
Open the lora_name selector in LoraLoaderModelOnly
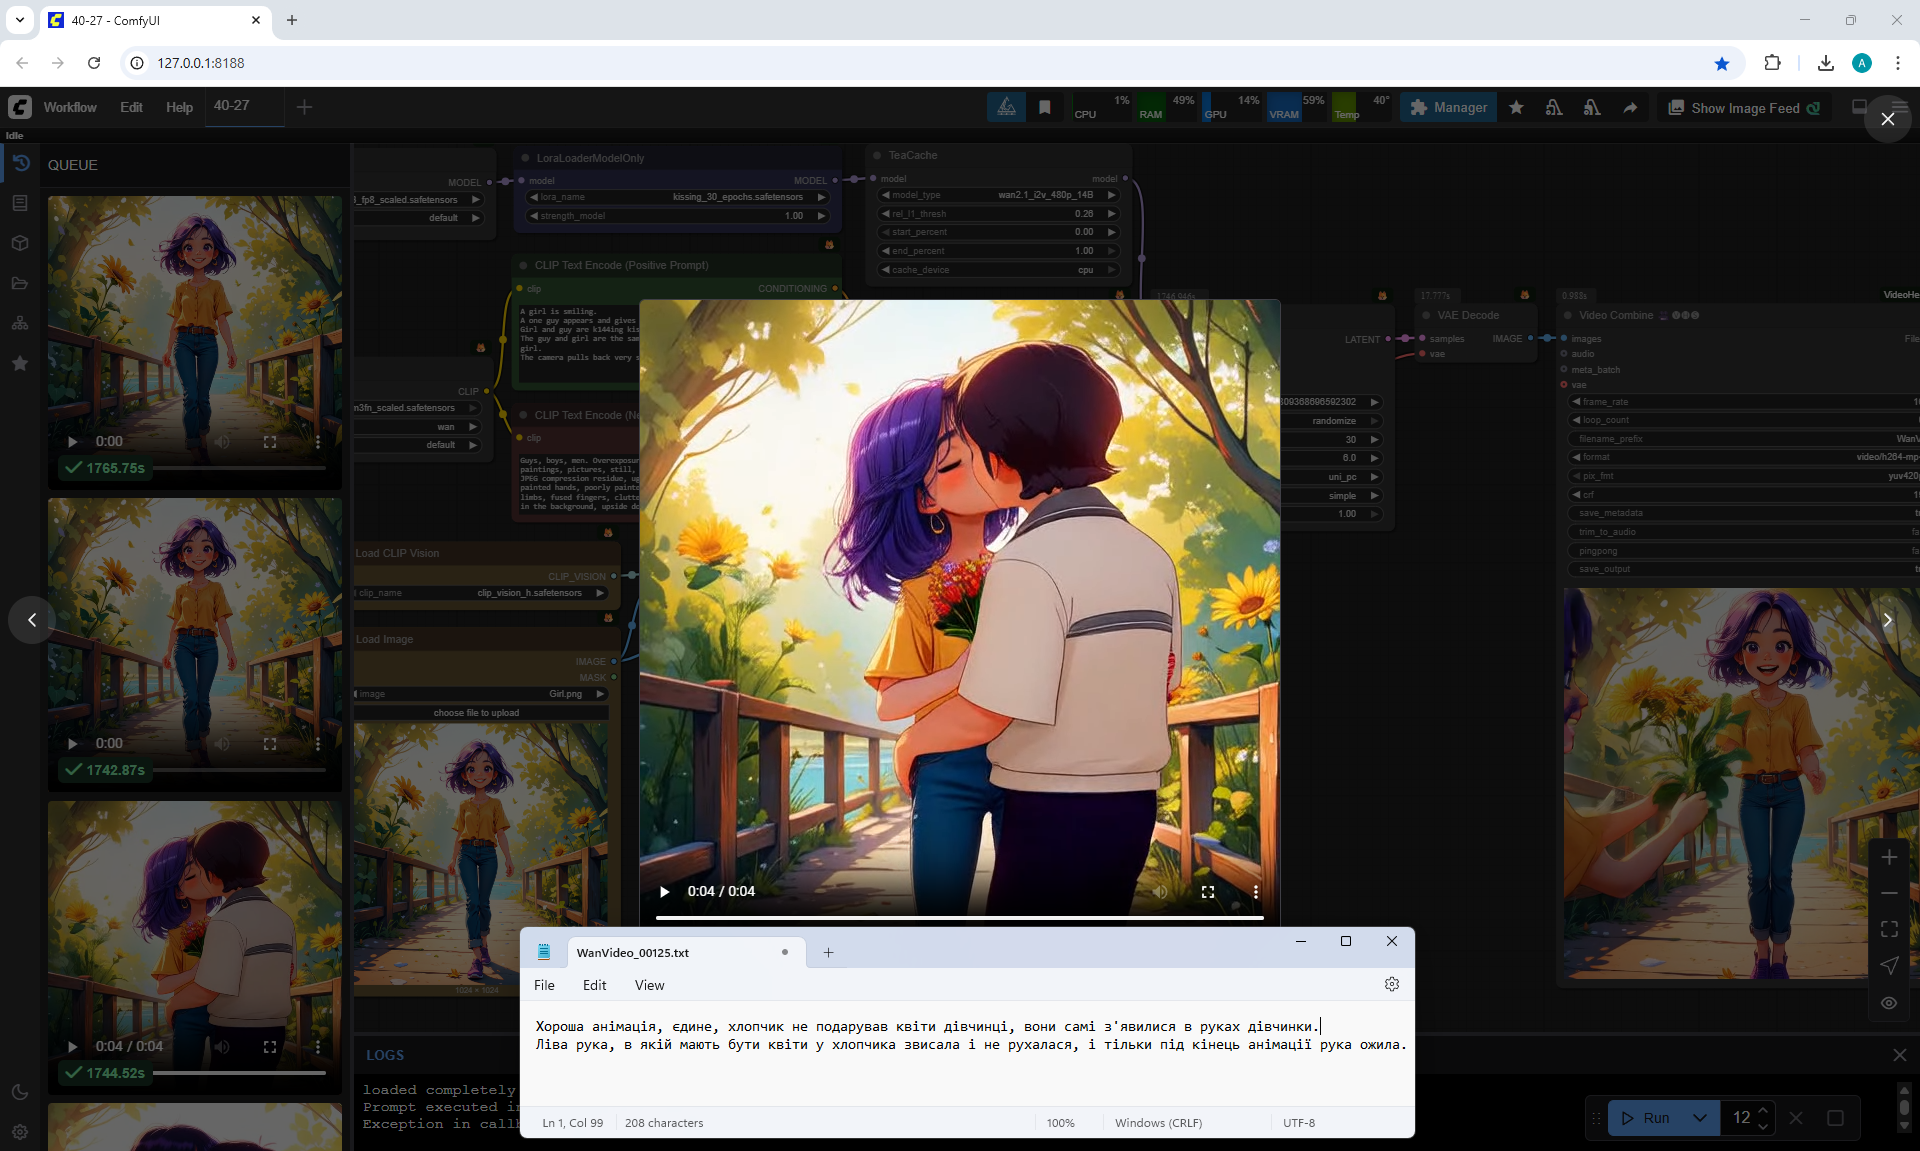click(680, 197)
